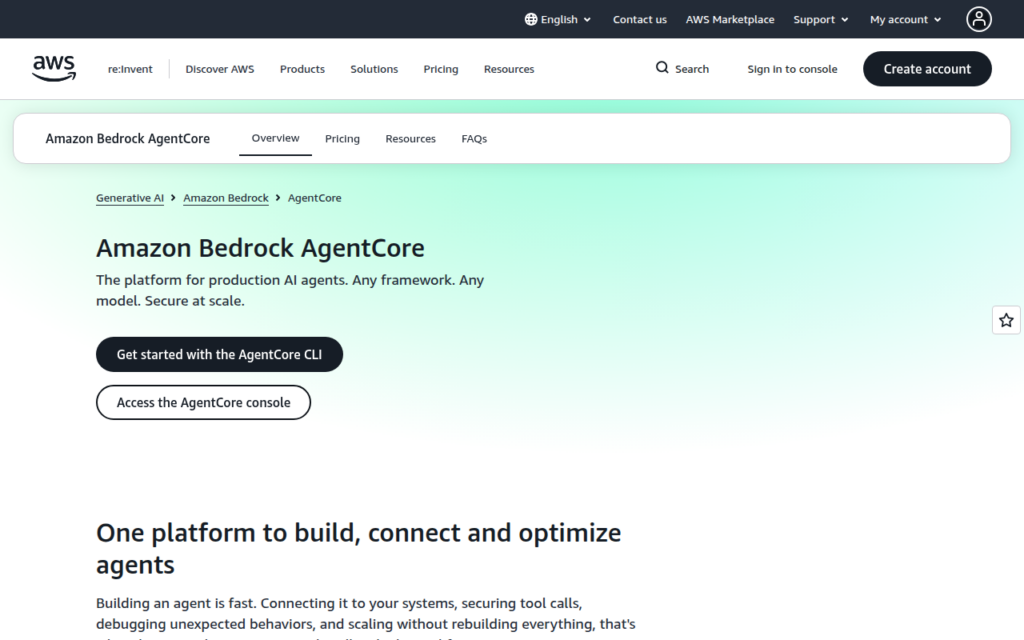This screenshot has width=1024, height=640.
Task: Open the re:Invent nav item
Action: point(130,69)
